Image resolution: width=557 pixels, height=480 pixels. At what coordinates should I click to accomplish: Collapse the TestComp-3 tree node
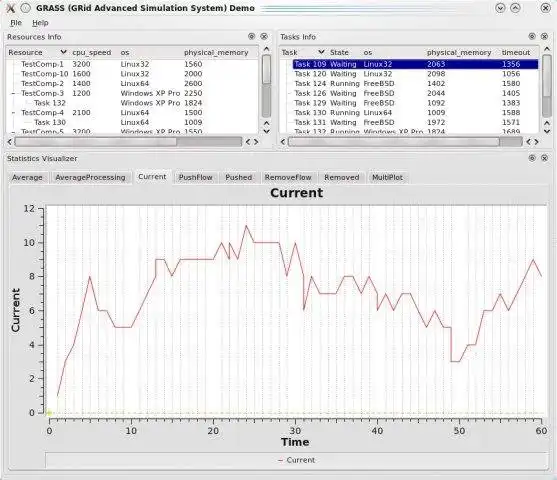pos(13,93)
